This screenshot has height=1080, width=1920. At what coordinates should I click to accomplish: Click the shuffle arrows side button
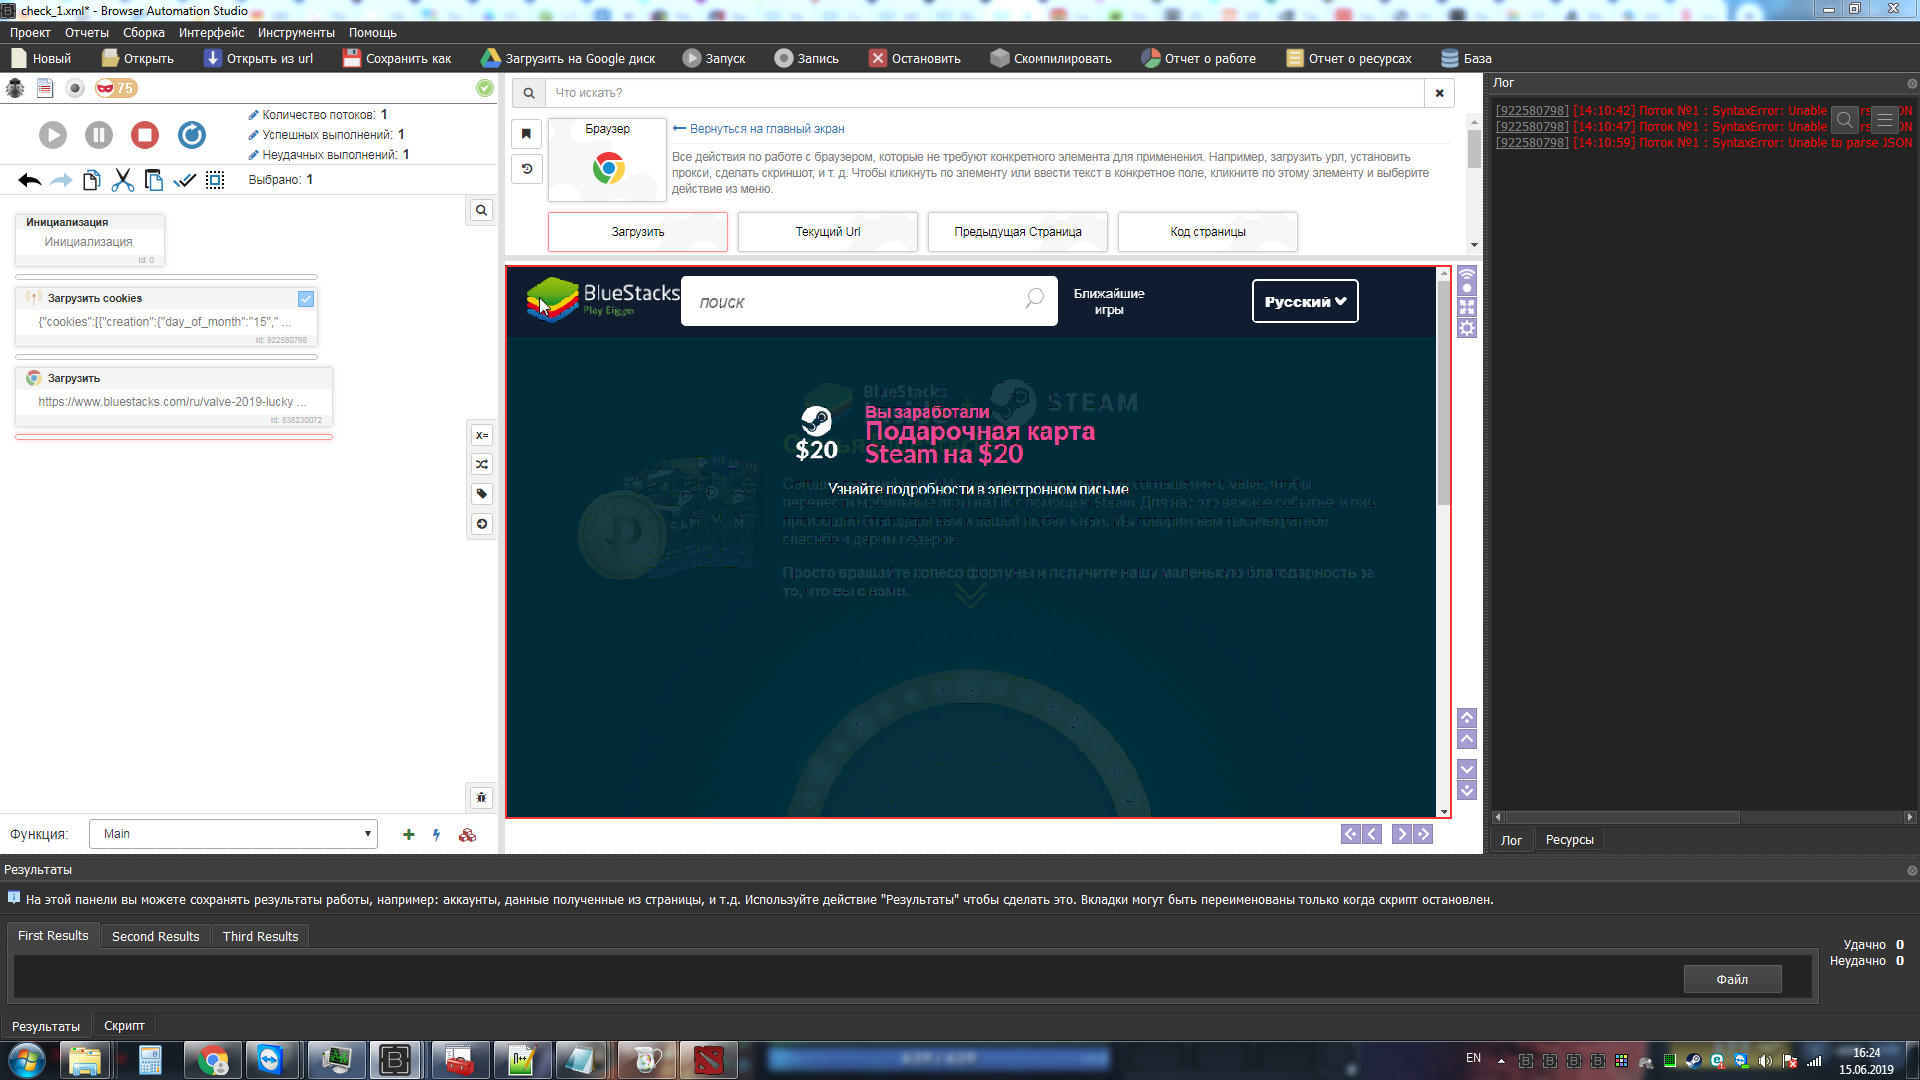point(482,464)
